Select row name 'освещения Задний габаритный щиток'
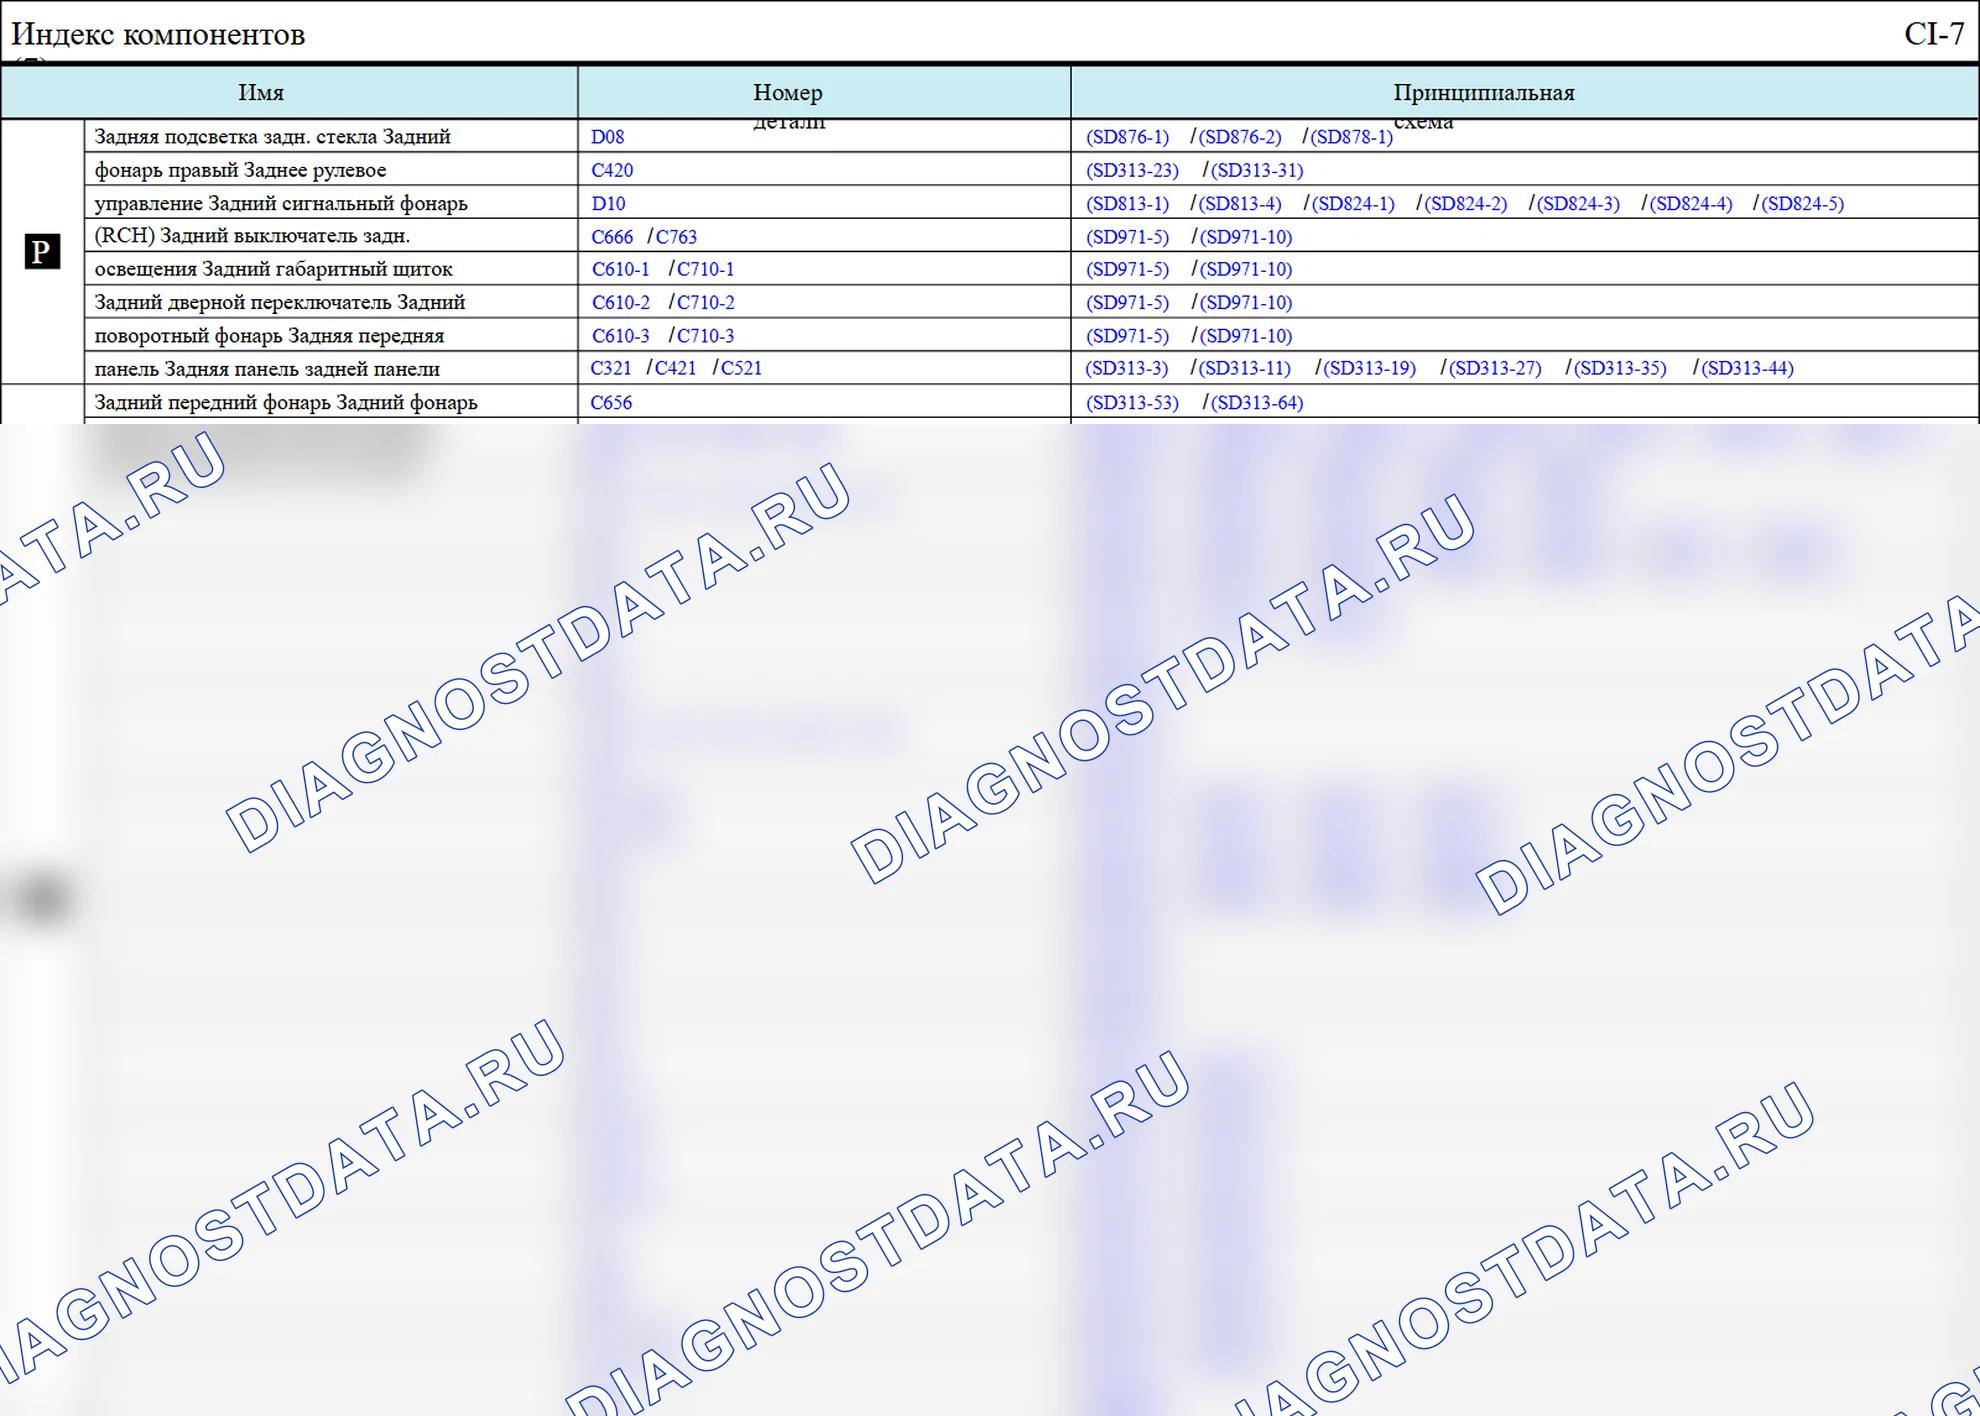The height and width of the screenshot is (1416, 1980). 273,269
